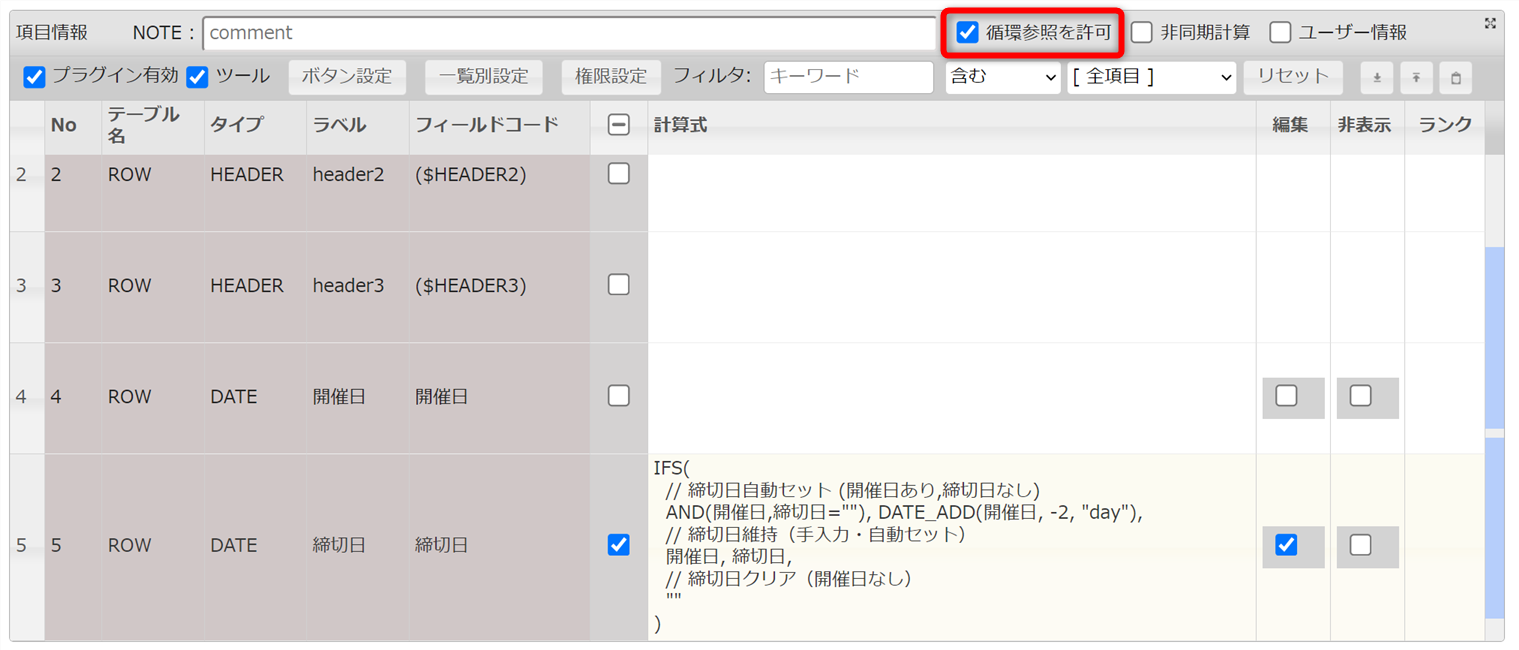1519x650 pixels.
Task: Click the fullscreen expand icon
Action: coord(1490,24)
